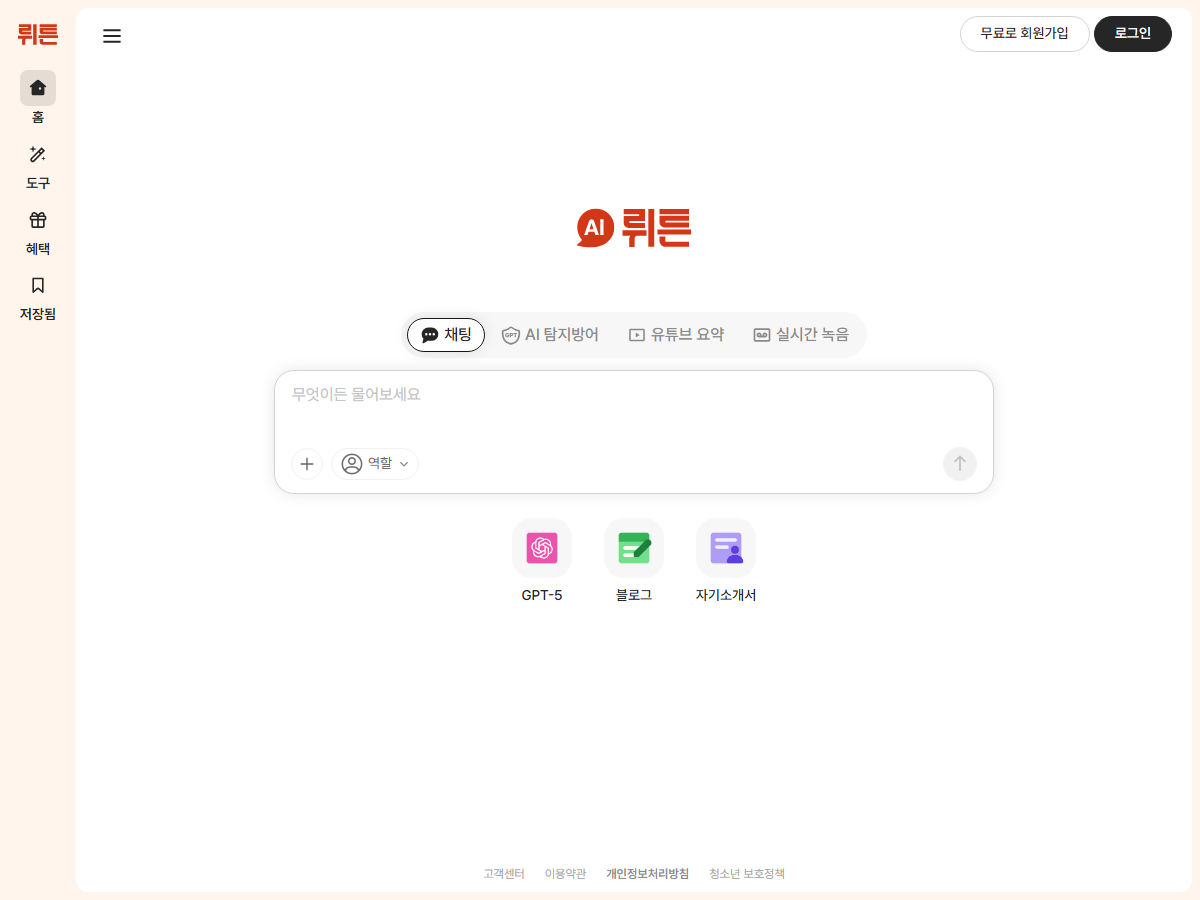Launch the 자기소개서 shortcut icon

coord(726,548)
